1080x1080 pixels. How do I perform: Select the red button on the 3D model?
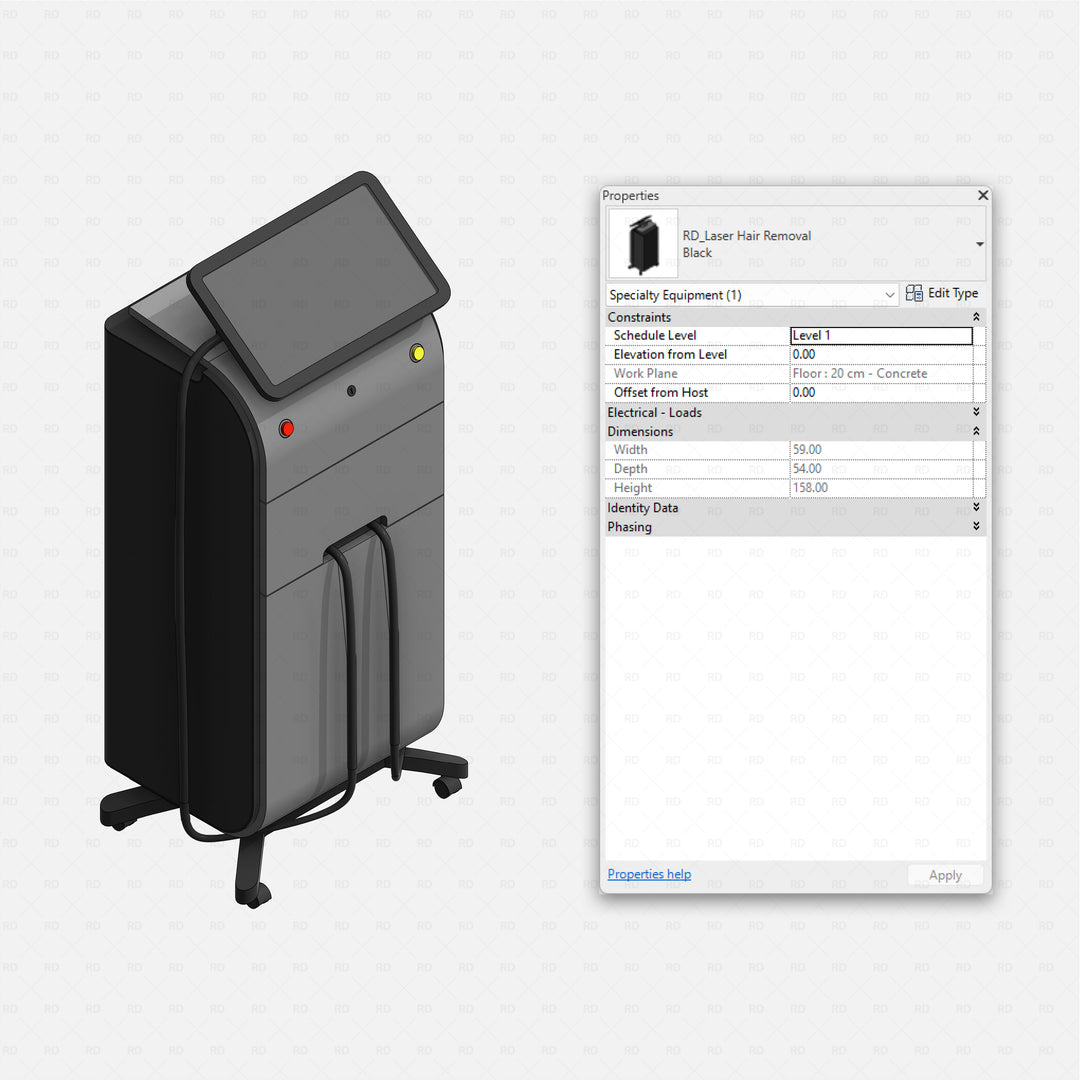(287, 429)
